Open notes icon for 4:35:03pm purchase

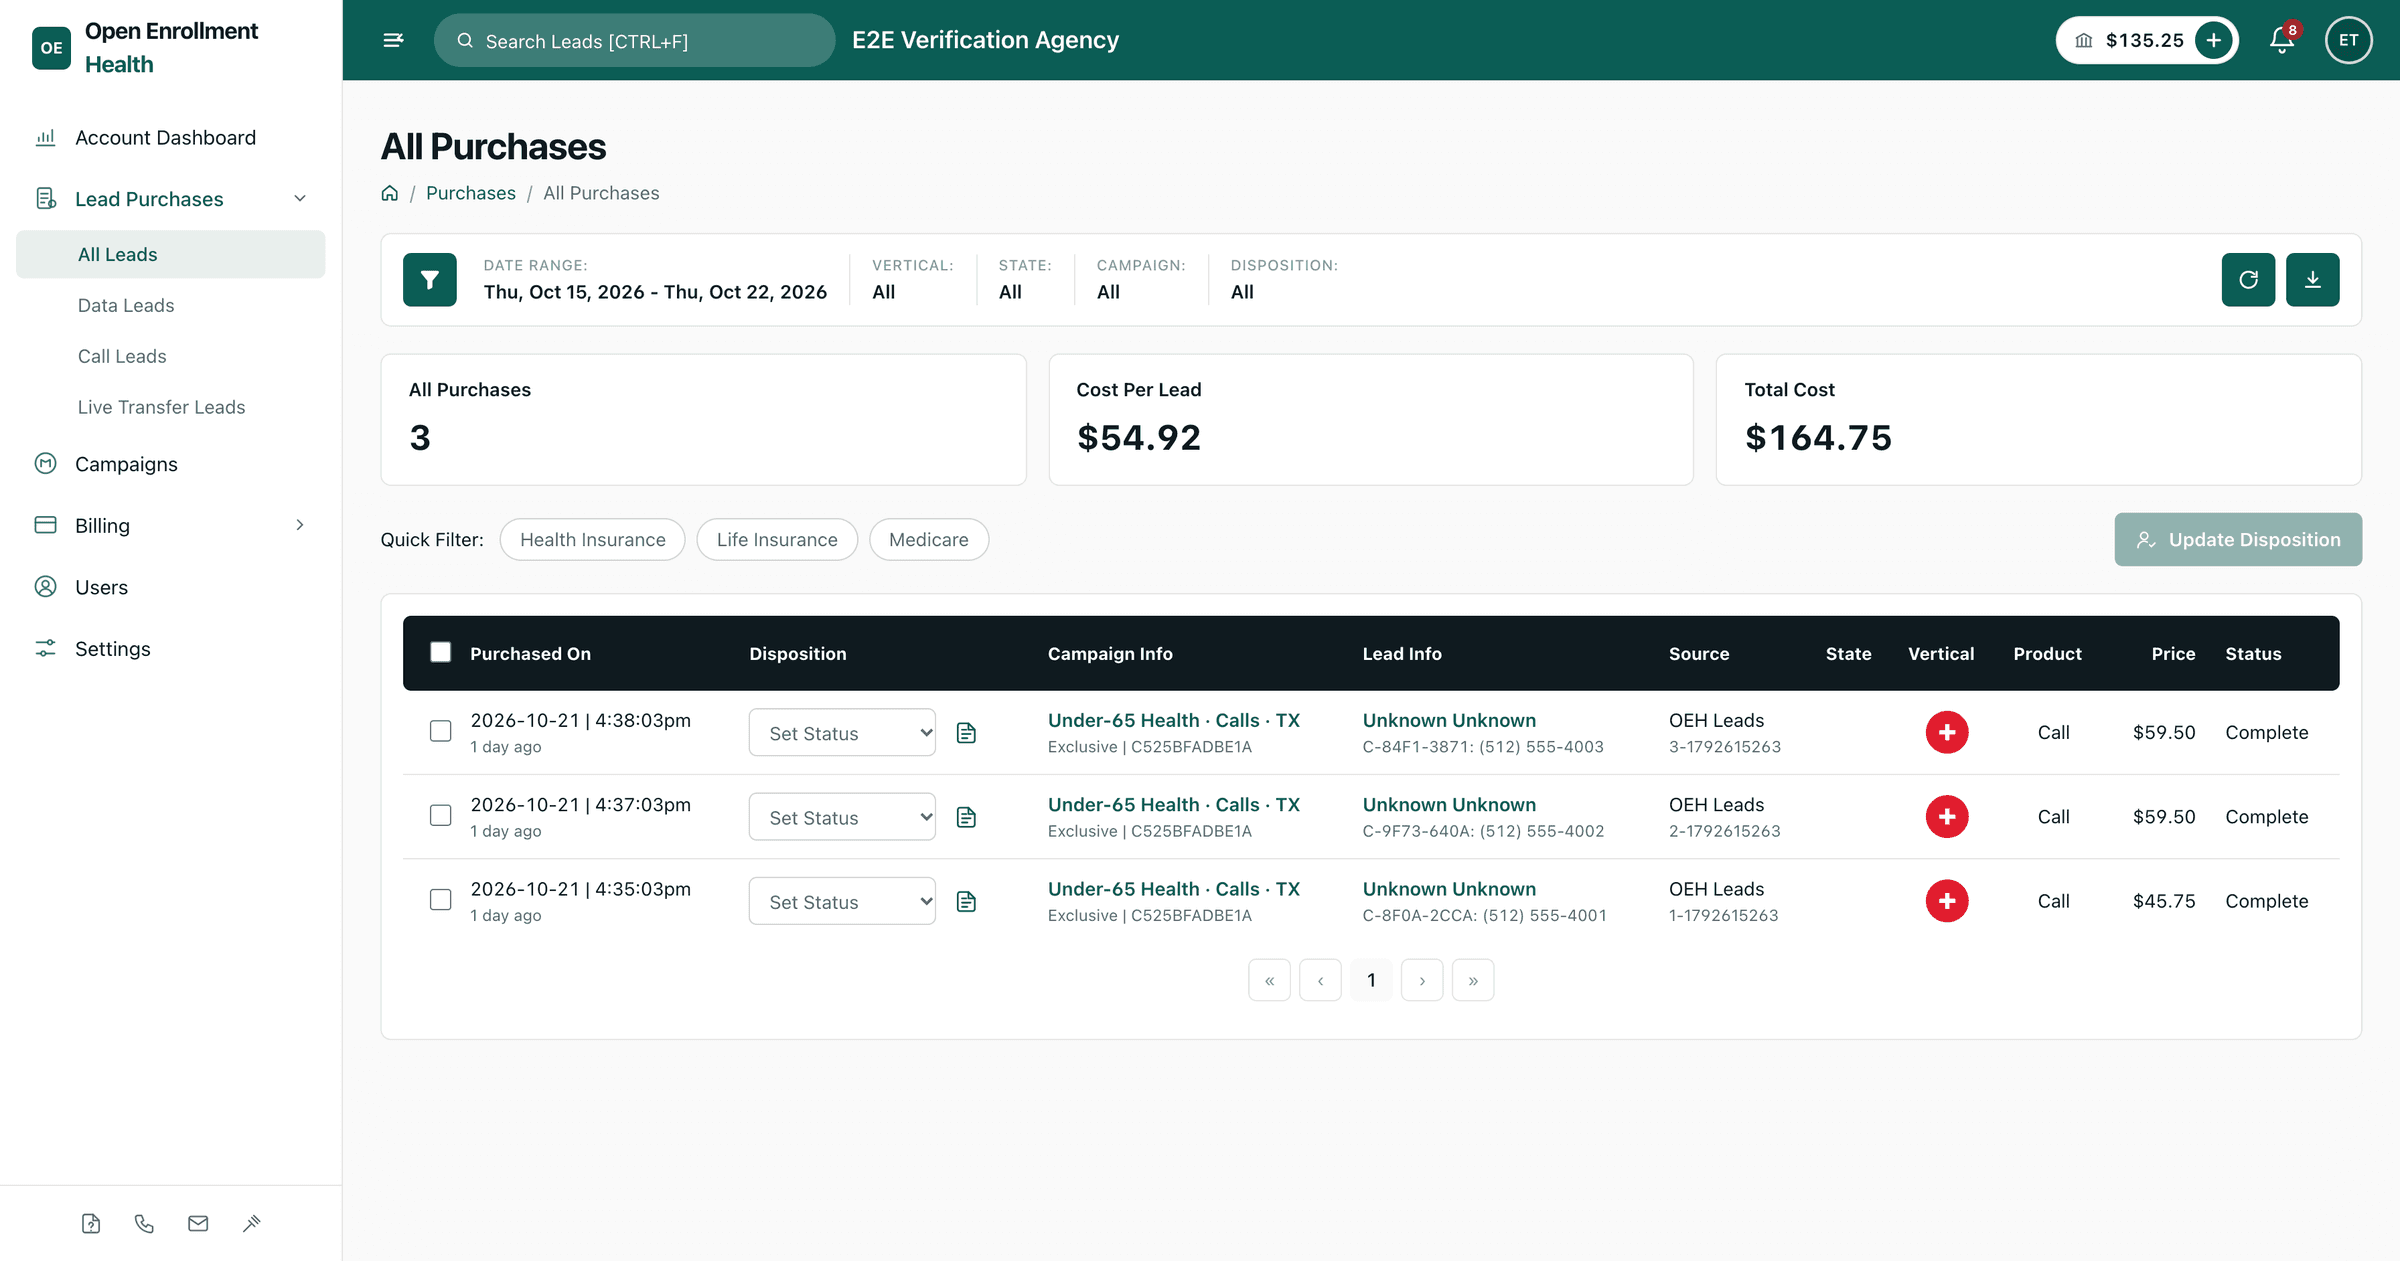click(x=966, y=901)
